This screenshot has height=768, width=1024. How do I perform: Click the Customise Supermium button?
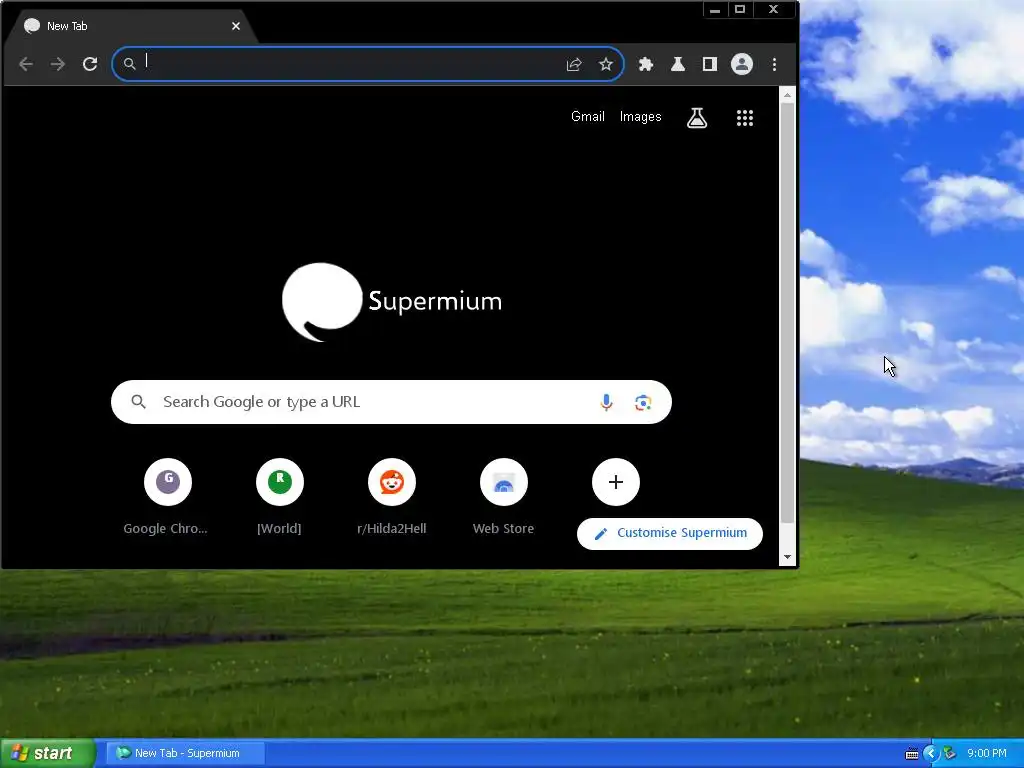tap(669, 534)
